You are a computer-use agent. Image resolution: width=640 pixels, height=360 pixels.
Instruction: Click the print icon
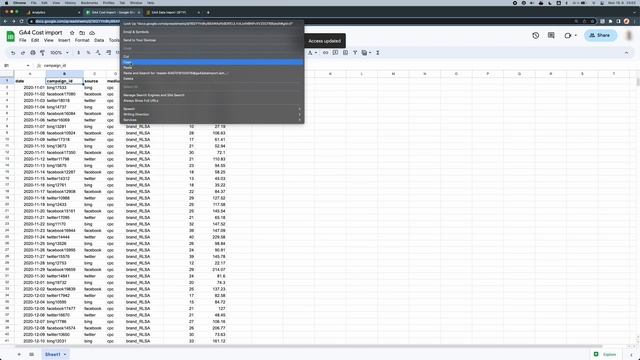33,53
